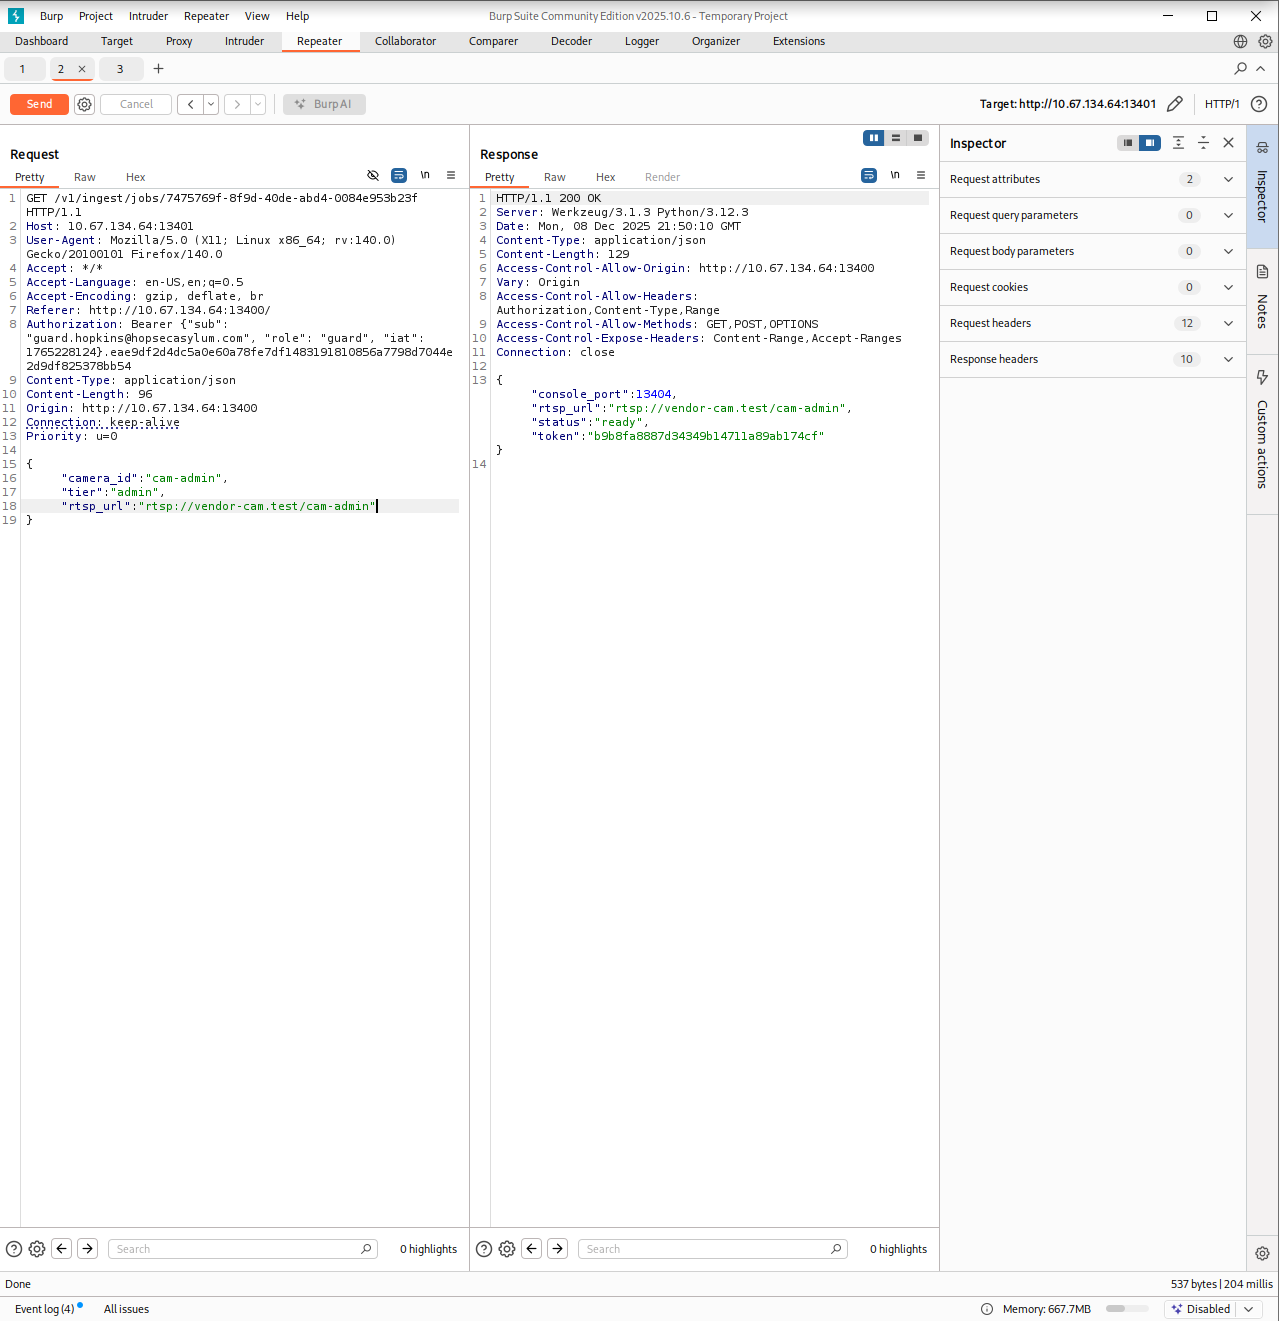1279x1321 pixels.
Task: Open Repeater request settings gear icon
Action: click(x=85, y=104)
